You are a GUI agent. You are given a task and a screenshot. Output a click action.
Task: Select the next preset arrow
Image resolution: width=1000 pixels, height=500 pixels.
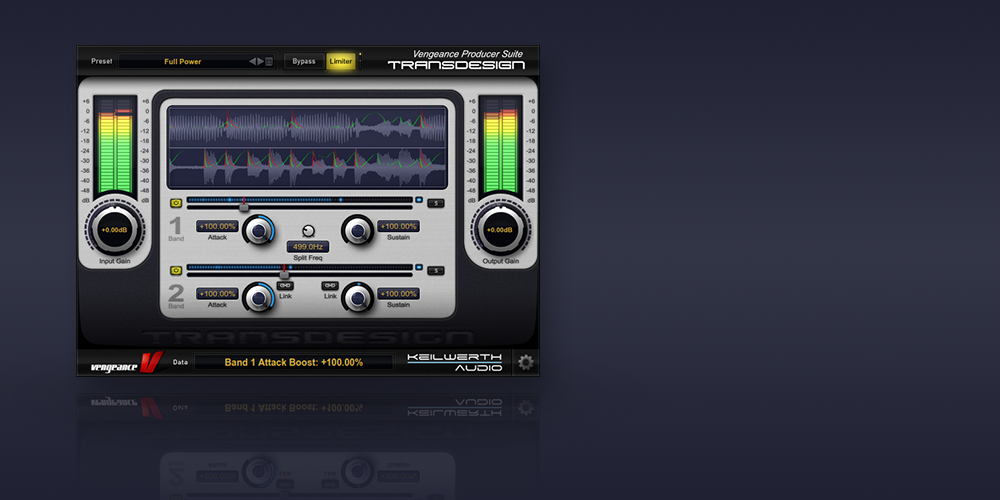[x=260, y=61]
